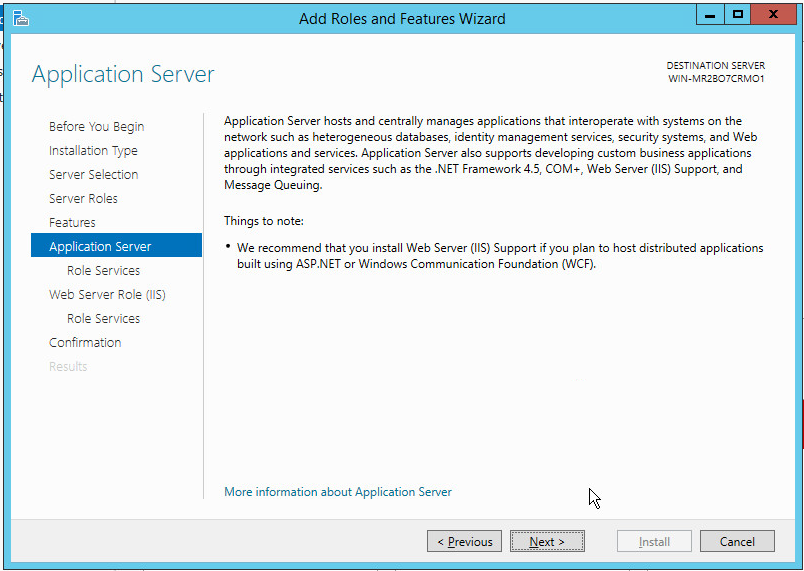This screenshot has height=571, width=804.
Task: Open Role Services under Web Server Role (IIS)
Action: pyautogui.click(x=103, y=319)
